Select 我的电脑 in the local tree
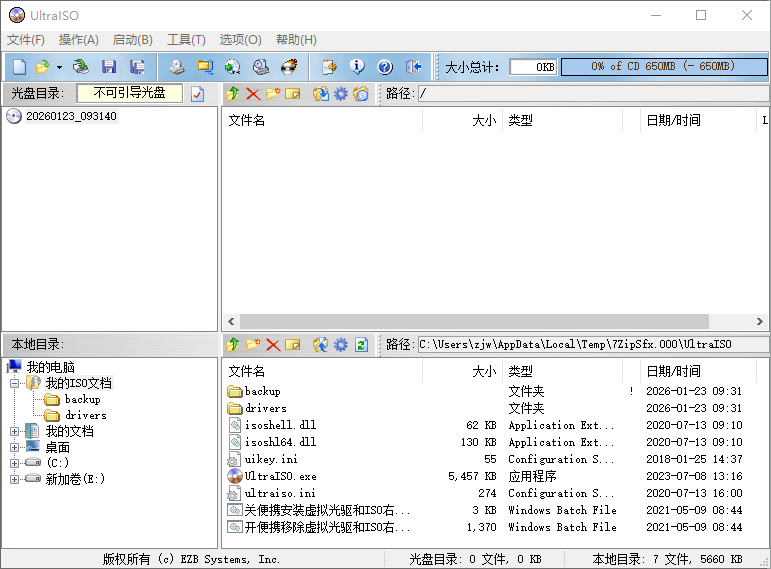Screen dimensions: 771x569 [50, 367]
